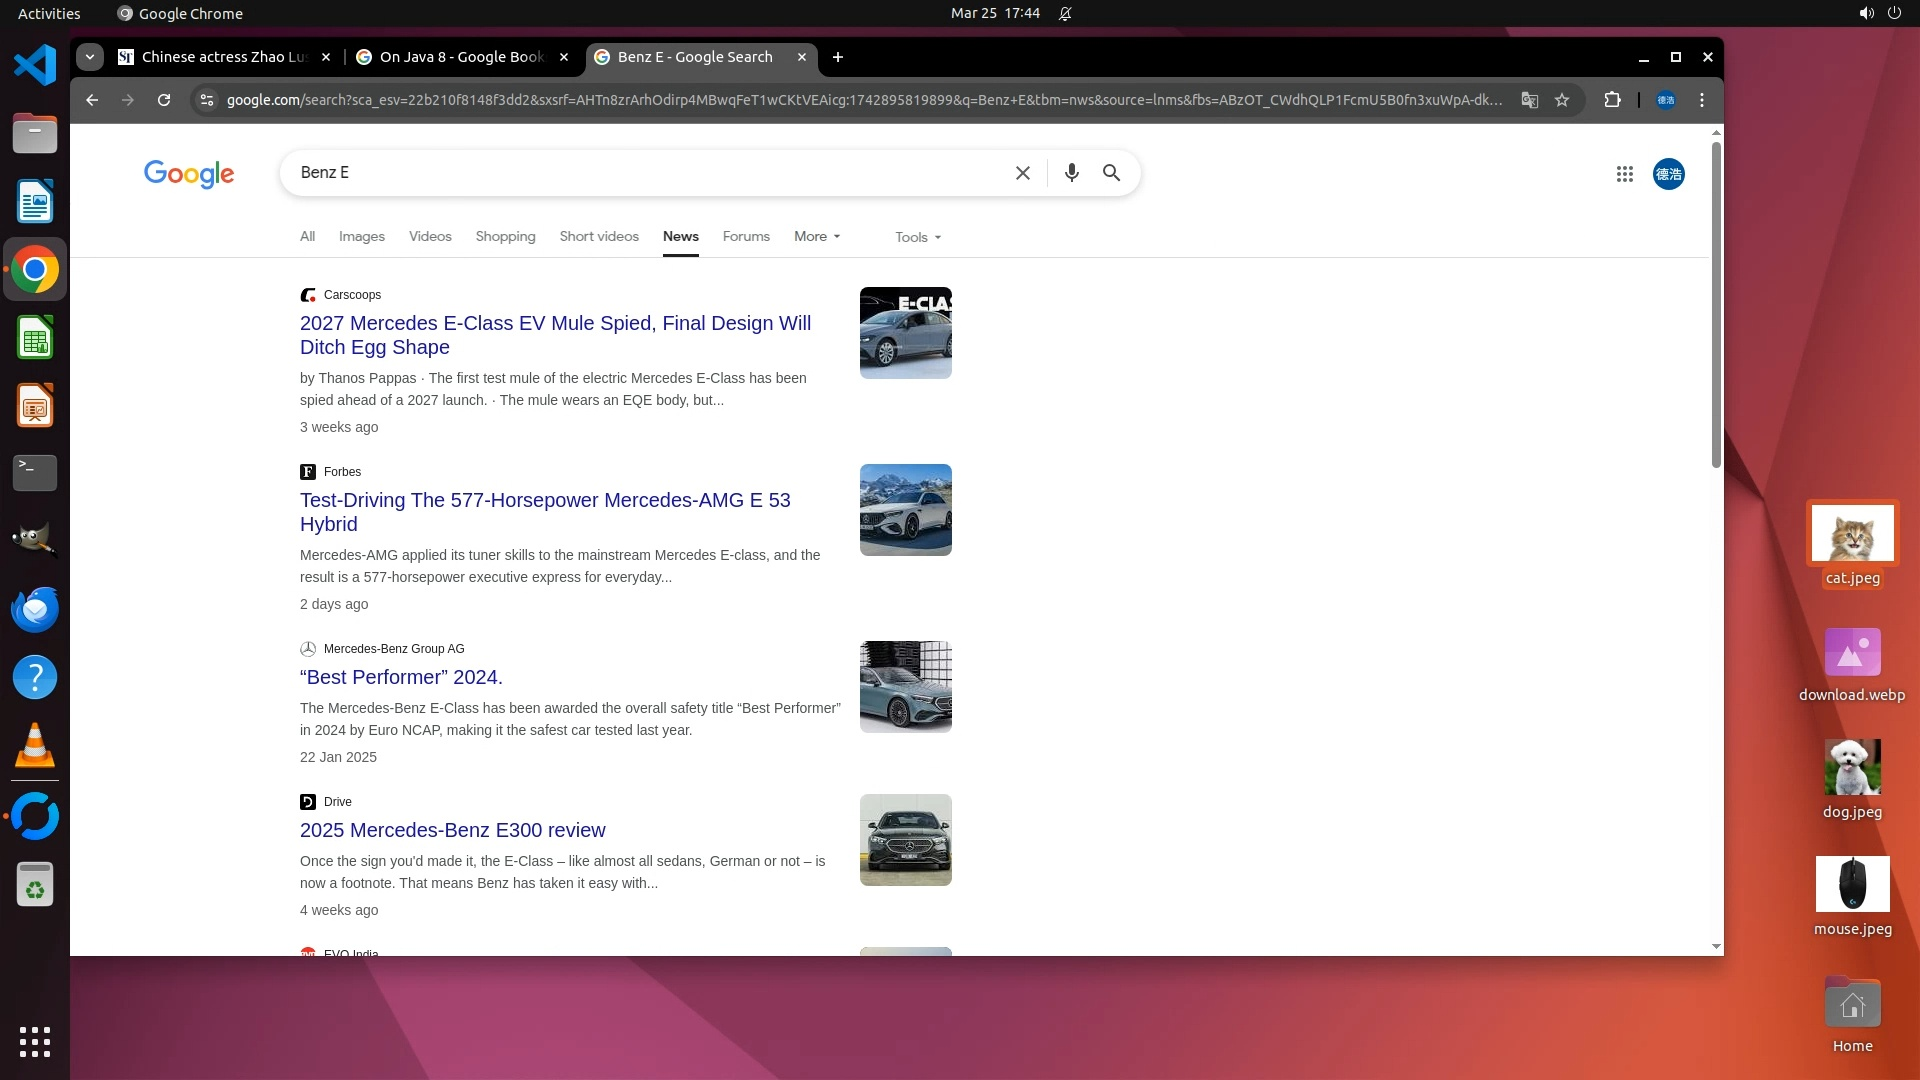1920x1080 pixels.
Task: Click the magnifier search submit icon
Action: pos(1111,173)
